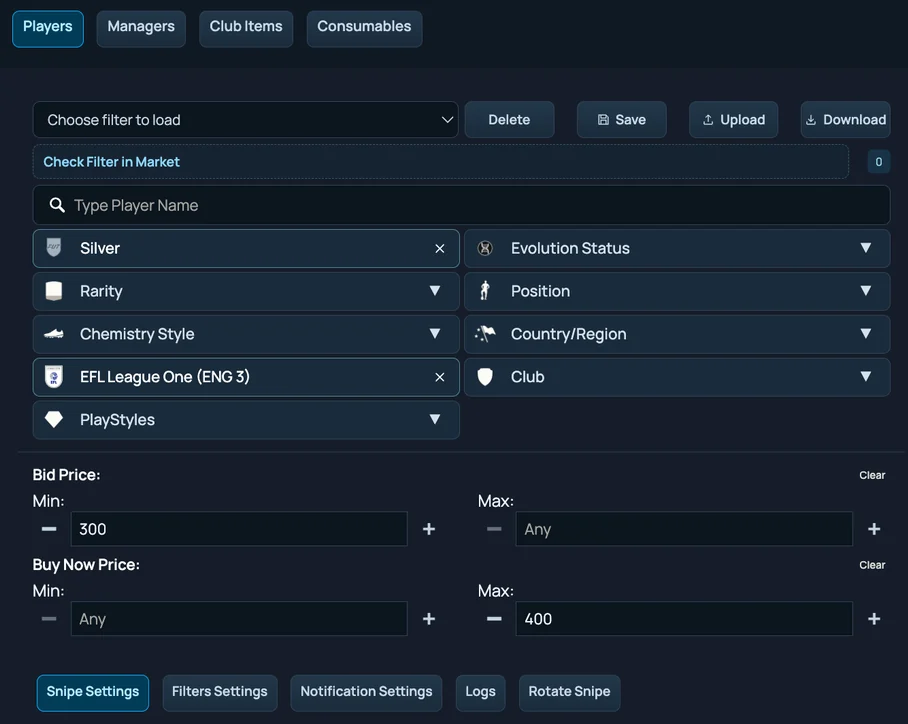This screenshot has height=724, width=908.
Task: Remove the Silver quality filter
Action: pos(440,248)
